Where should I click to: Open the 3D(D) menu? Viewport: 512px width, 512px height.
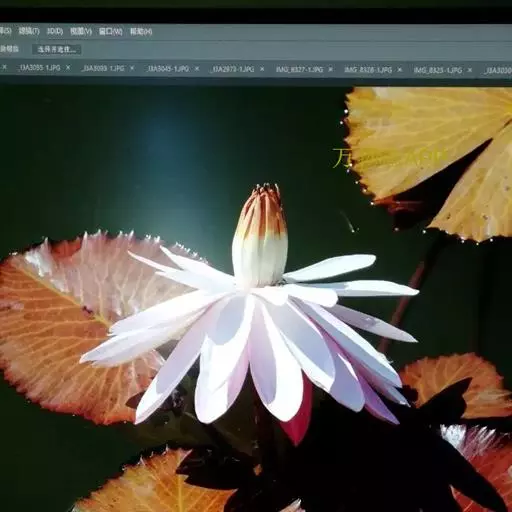55,31
